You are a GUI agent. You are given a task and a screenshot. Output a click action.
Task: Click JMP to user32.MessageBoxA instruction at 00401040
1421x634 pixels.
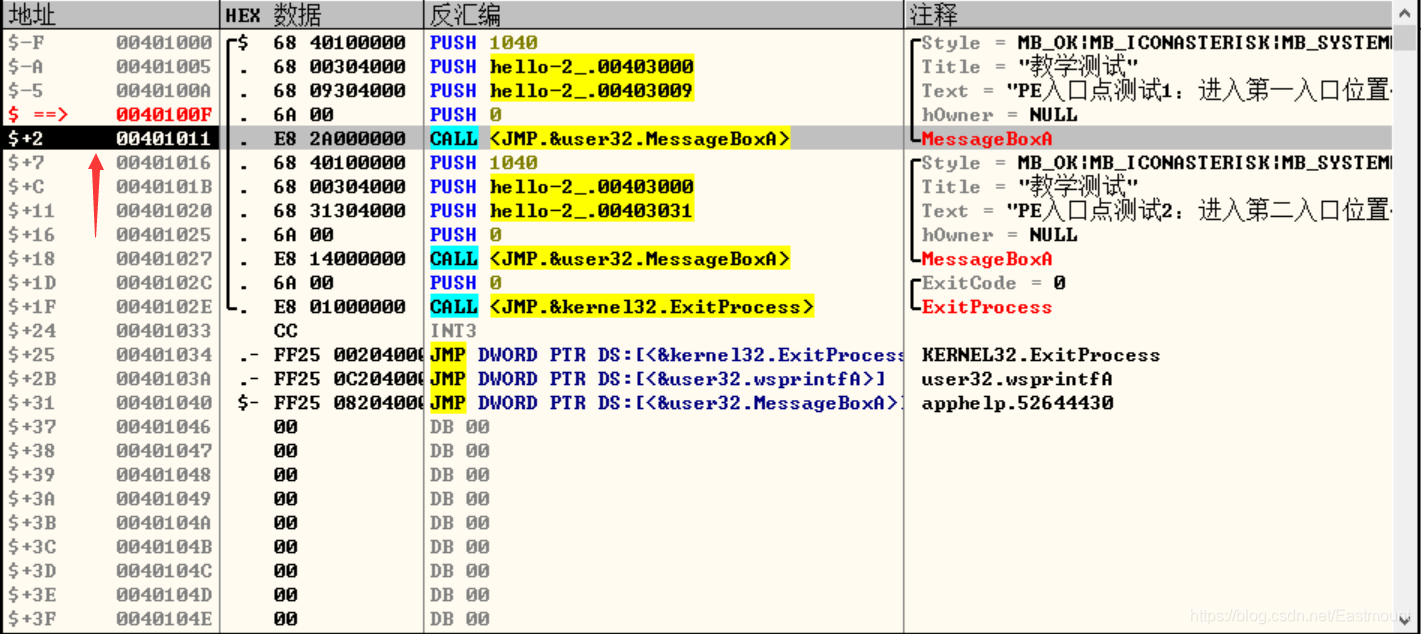tap(666, 403)
